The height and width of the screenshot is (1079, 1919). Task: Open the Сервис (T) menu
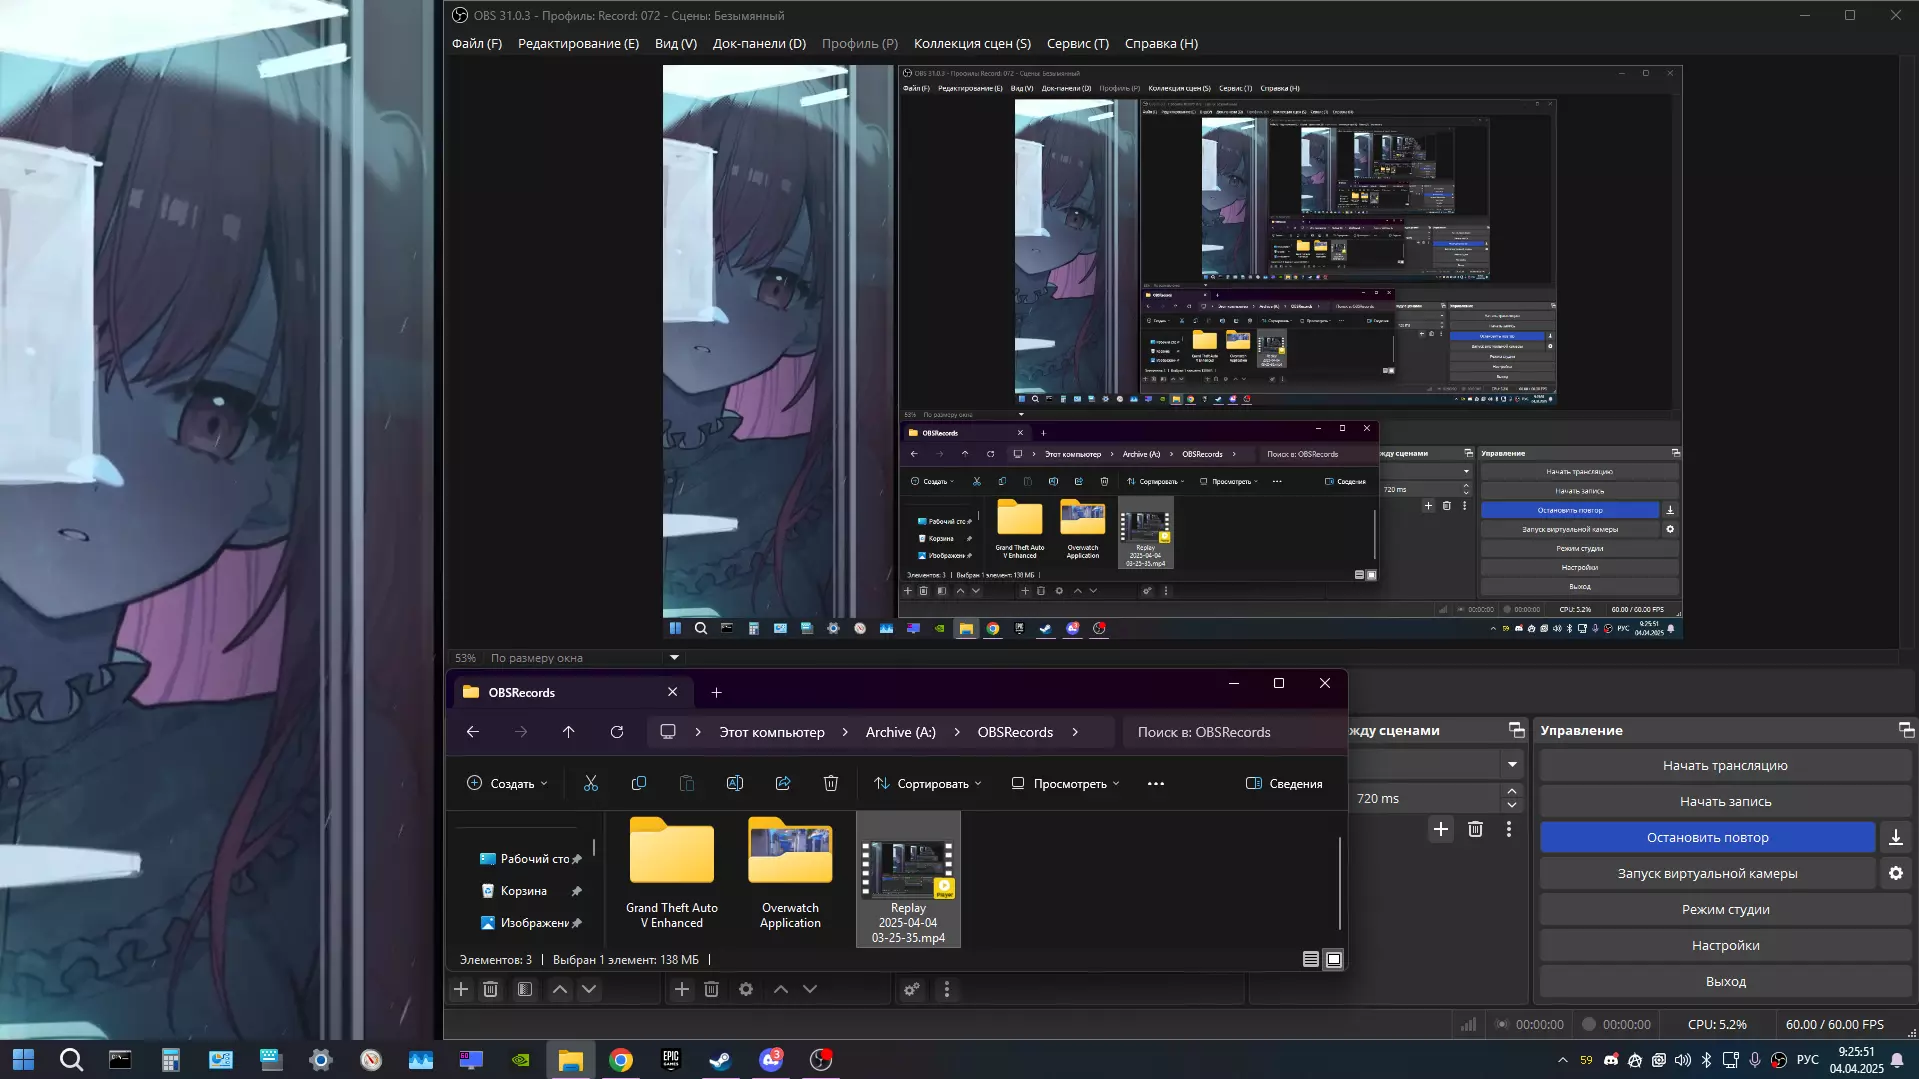[x=1077, y=44]
